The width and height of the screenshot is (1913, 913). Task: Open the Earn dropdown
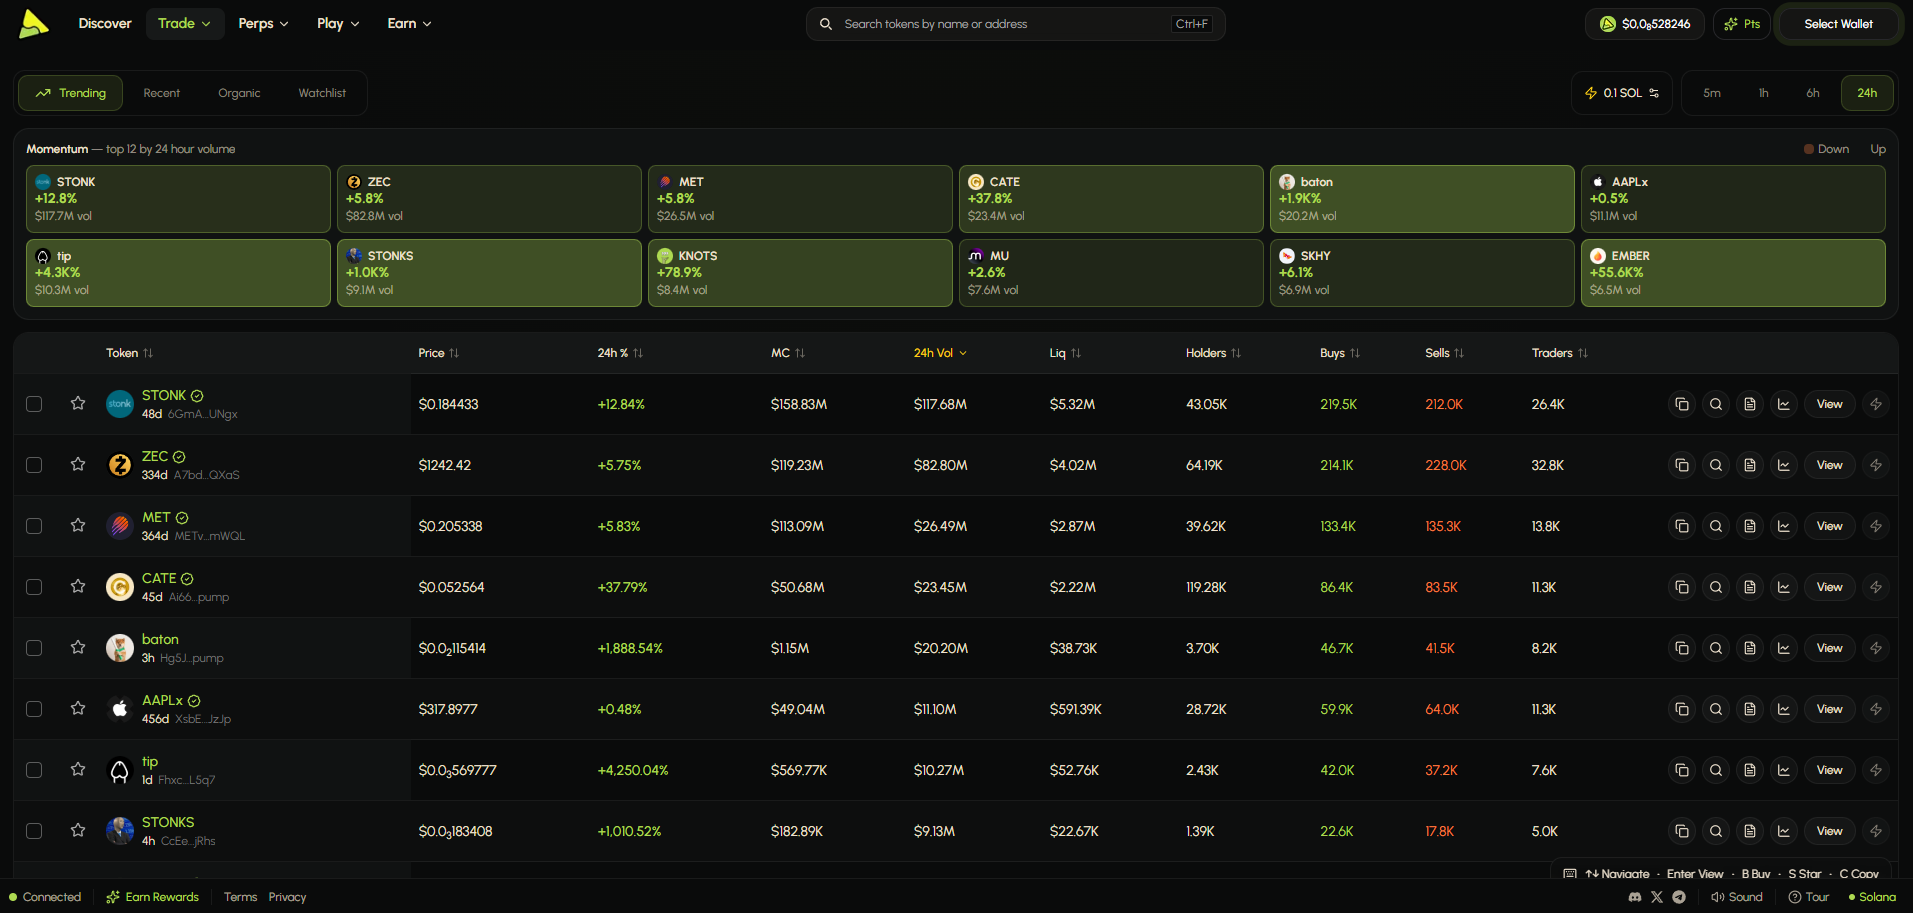pos(409,23)
